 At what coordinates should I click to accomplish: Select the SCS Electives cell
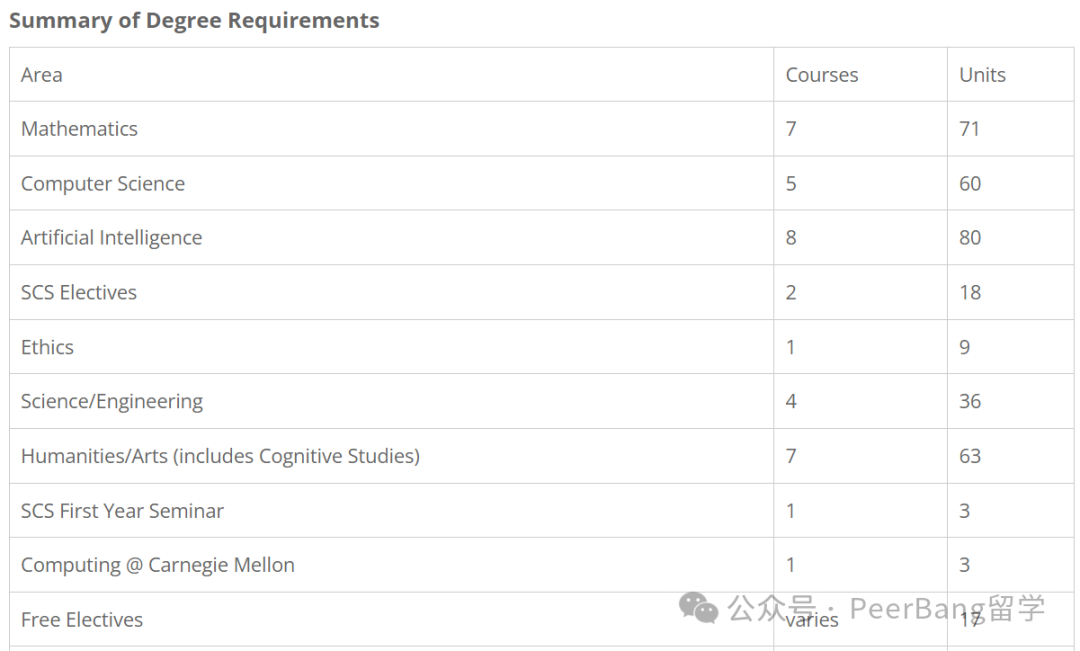(391, 292)
